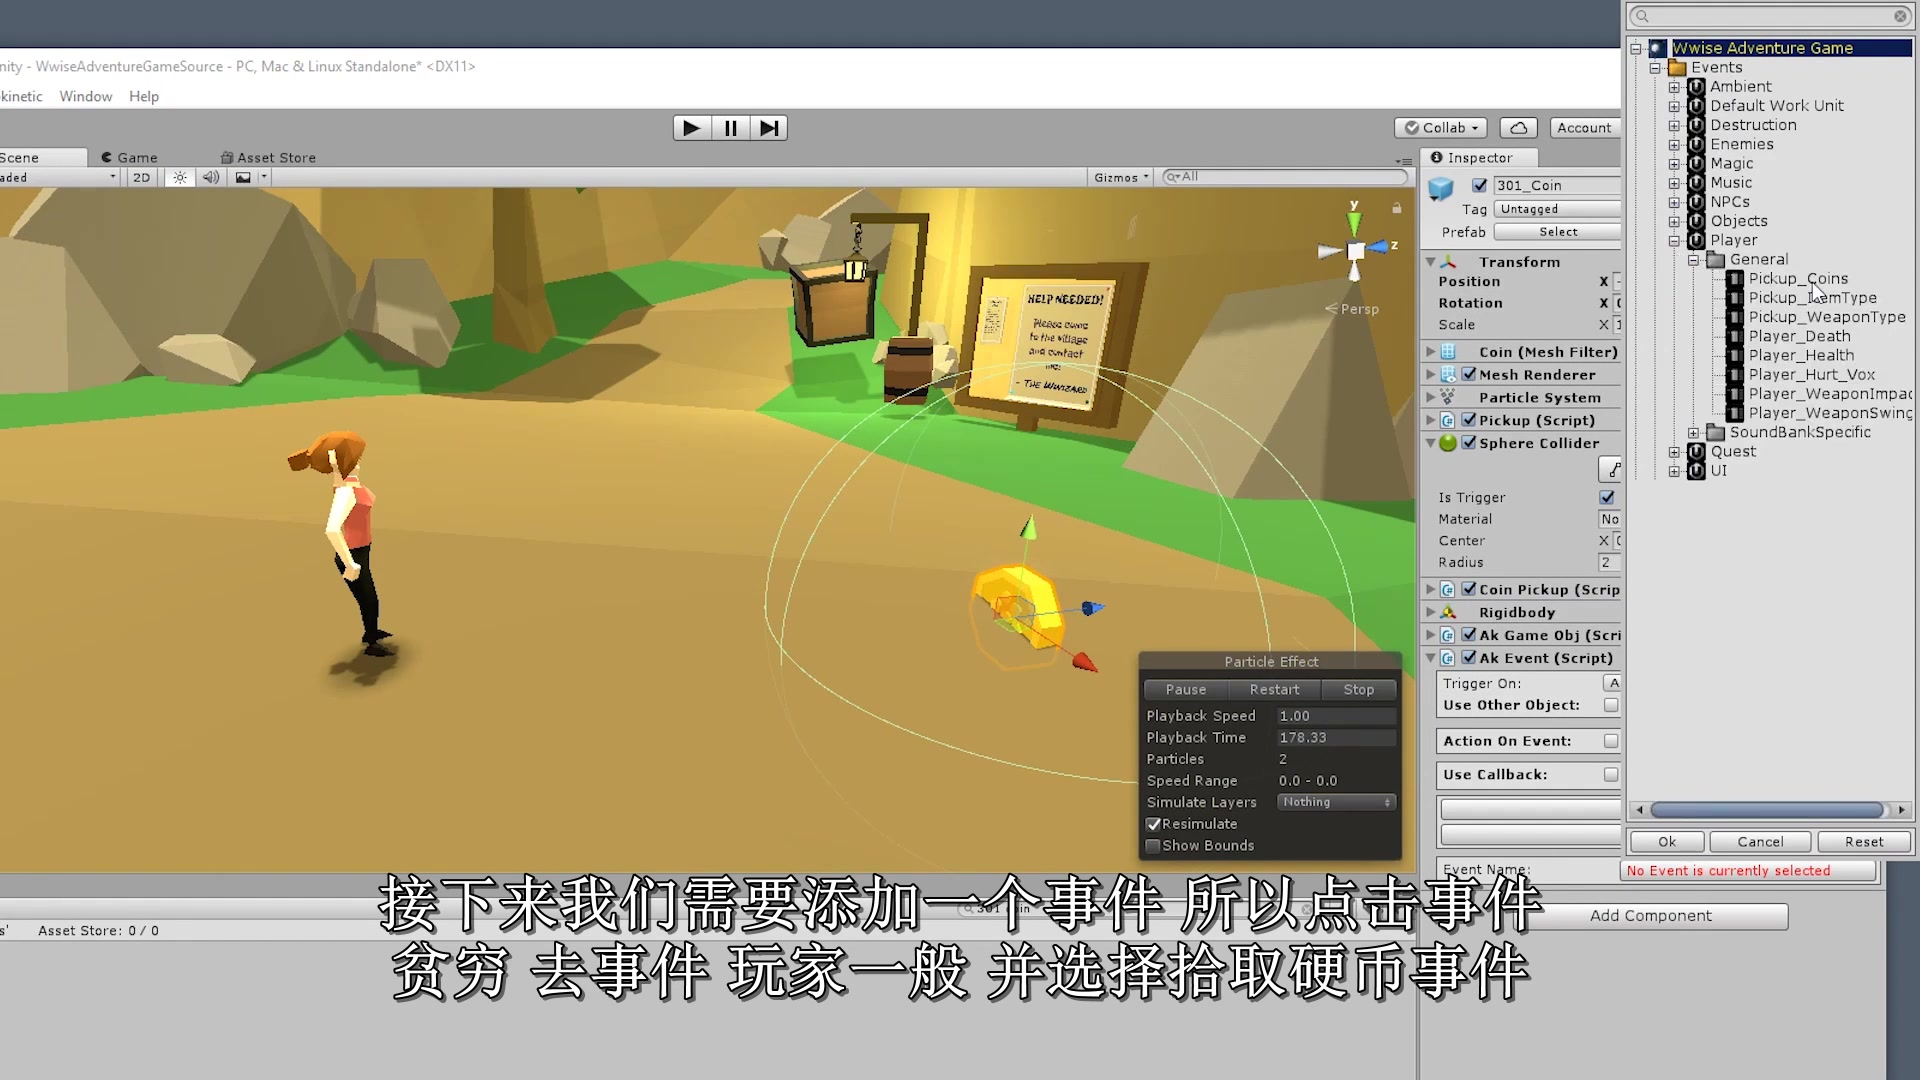
Task: Toggle scene lighting sun icon
Action: (x=180, y=177)
